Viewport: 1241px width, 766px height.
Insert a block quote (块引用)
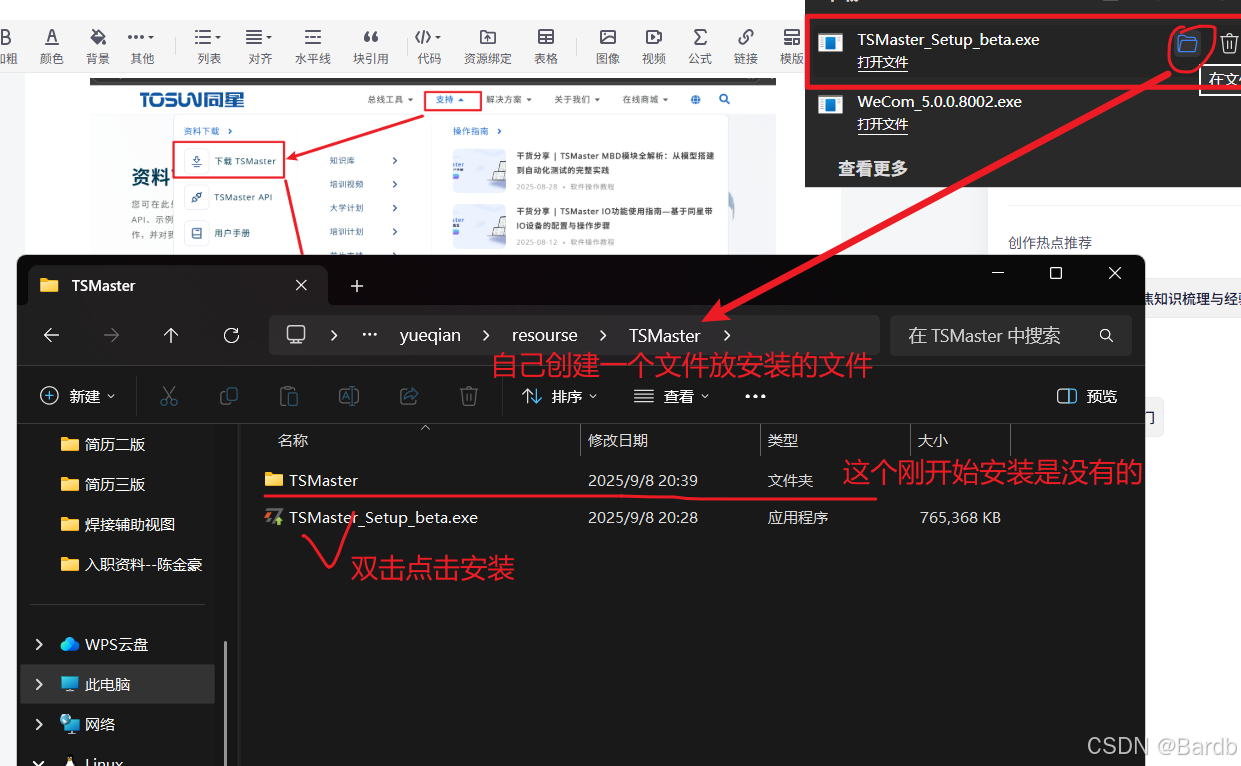click(371, 46)
